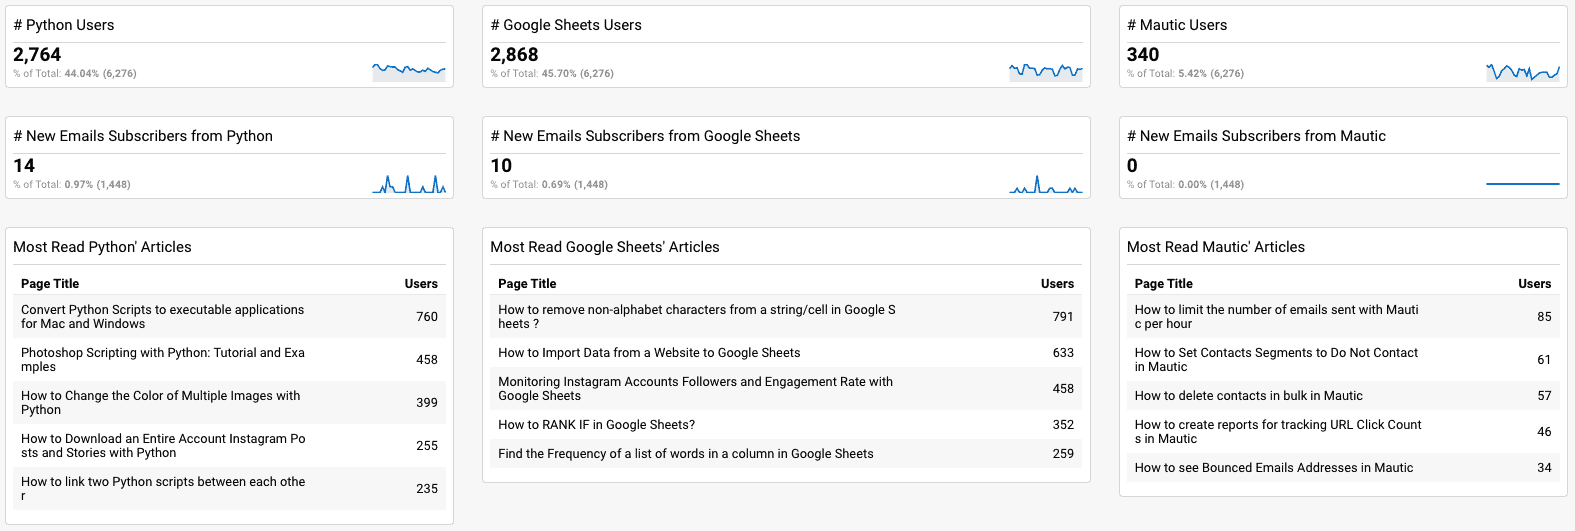The height and width of the screenshot is (531, 1575).
Task: Click the value 10 for Google Sheets subscribers
Action: point(501,165)
